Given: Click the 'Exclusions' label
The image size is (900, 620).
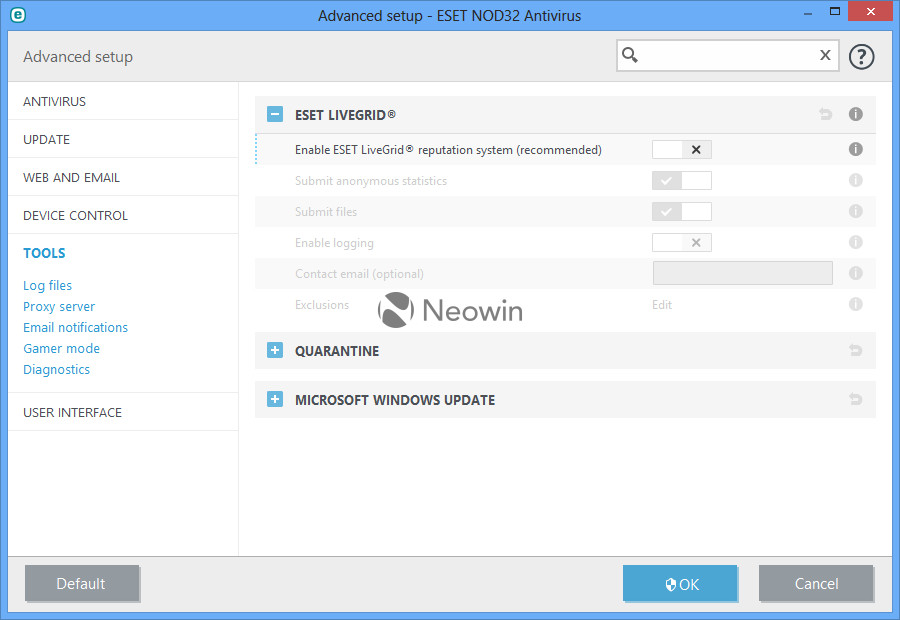Looking at the screenshot, I should (322, 305).
